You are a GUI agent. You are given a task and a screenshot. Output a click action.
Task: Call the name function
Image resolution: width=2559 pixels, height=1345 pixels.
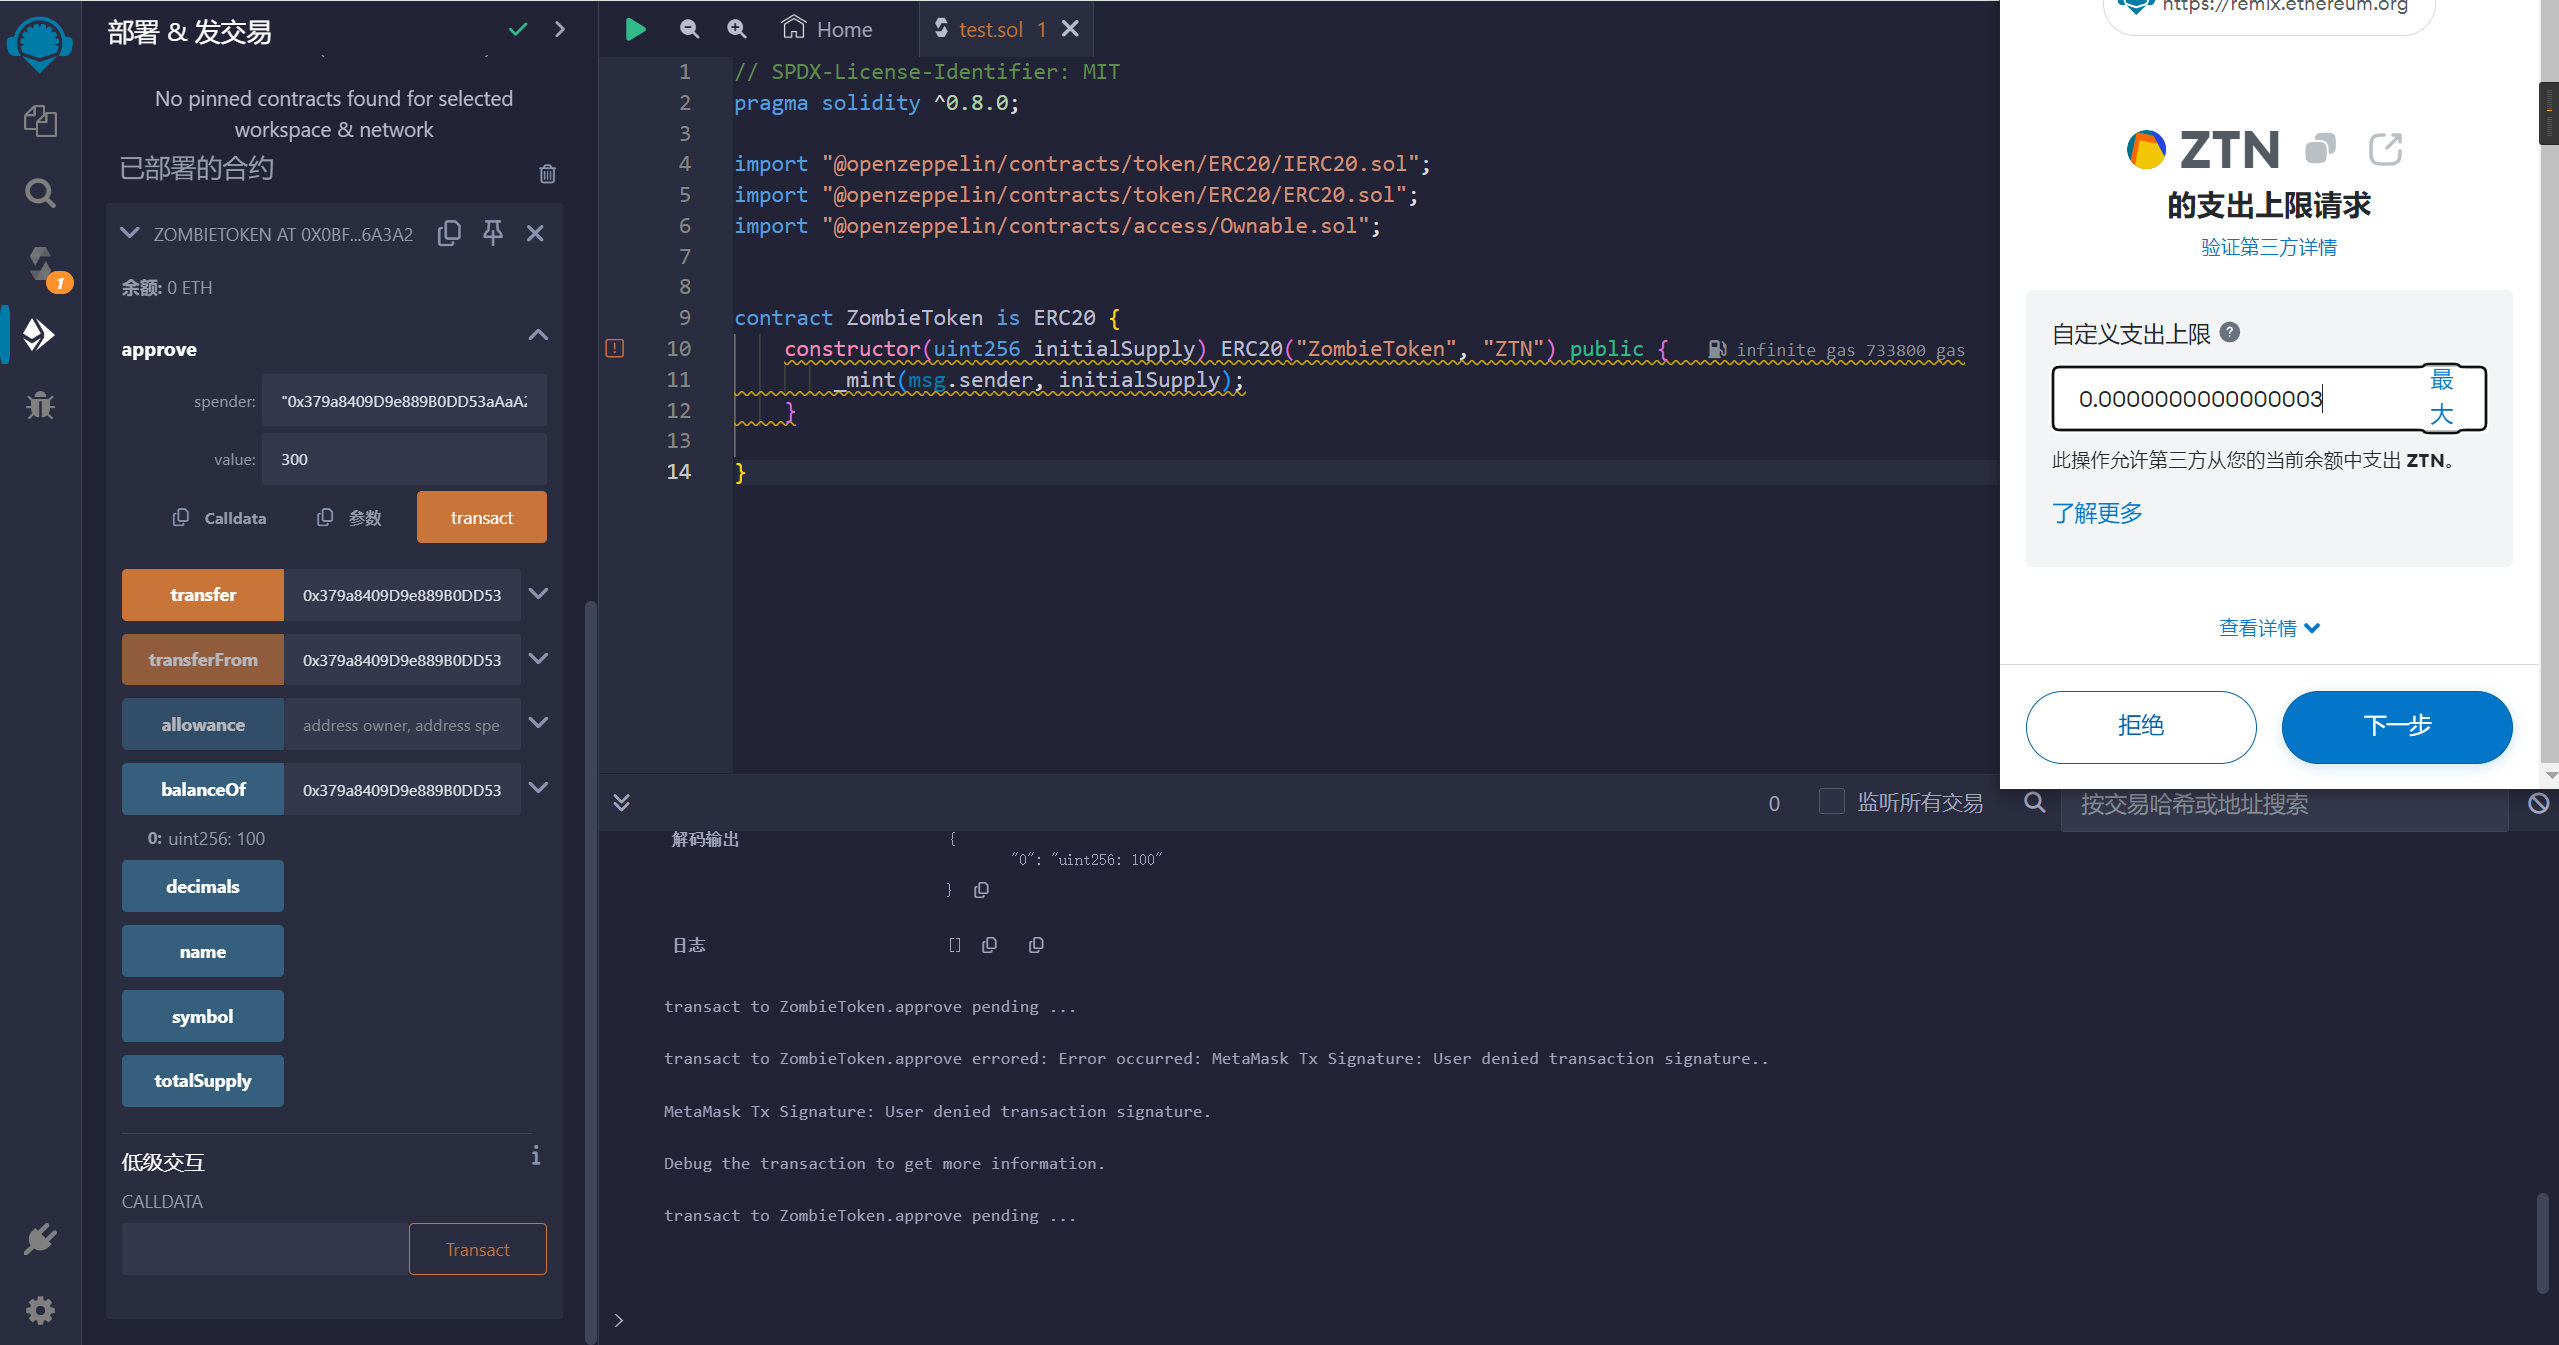point(203,951)
